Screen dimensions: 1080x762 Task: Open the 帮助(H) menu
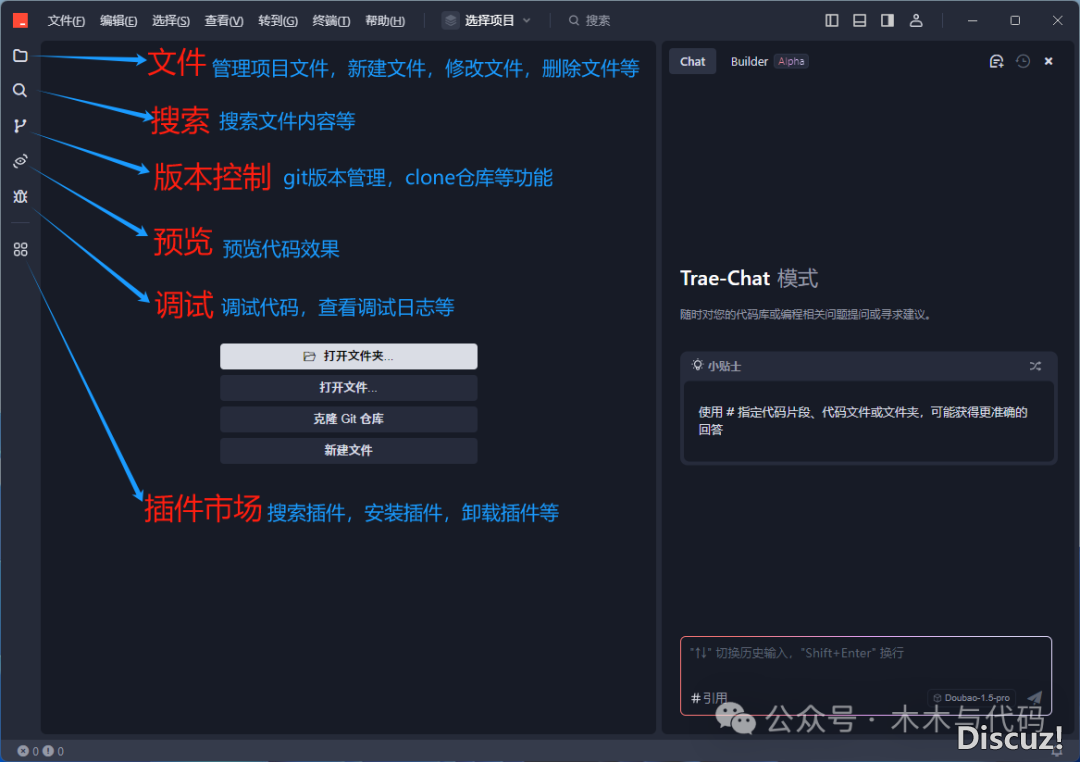[x=385, y=21]
